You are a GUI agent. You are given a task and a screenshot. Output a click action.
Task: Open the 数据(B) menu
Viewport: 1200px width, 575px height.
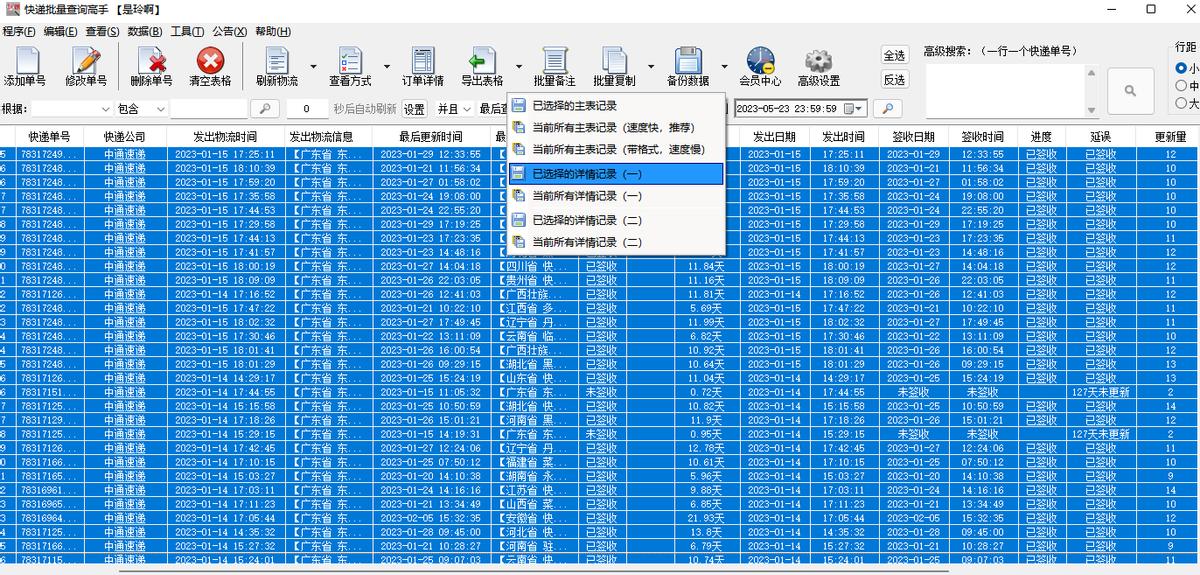(x=146, y=31)
